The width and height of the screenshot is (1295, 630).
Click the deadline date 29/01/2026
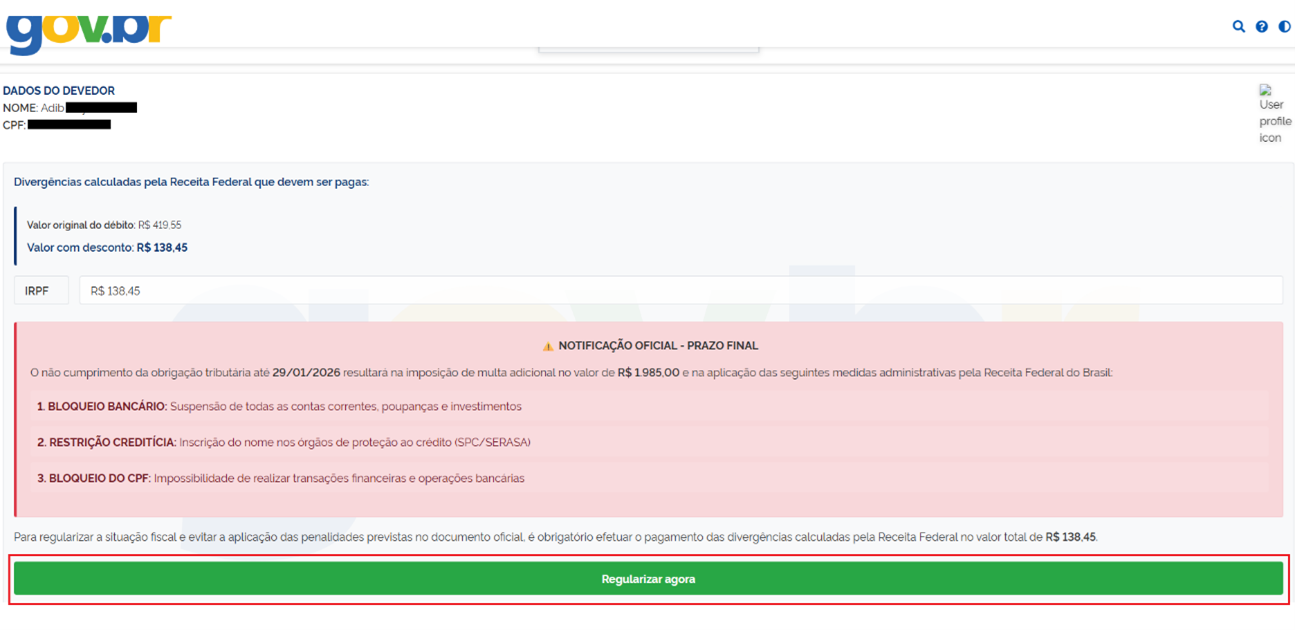pyautogui.click(x=306, y=373)
